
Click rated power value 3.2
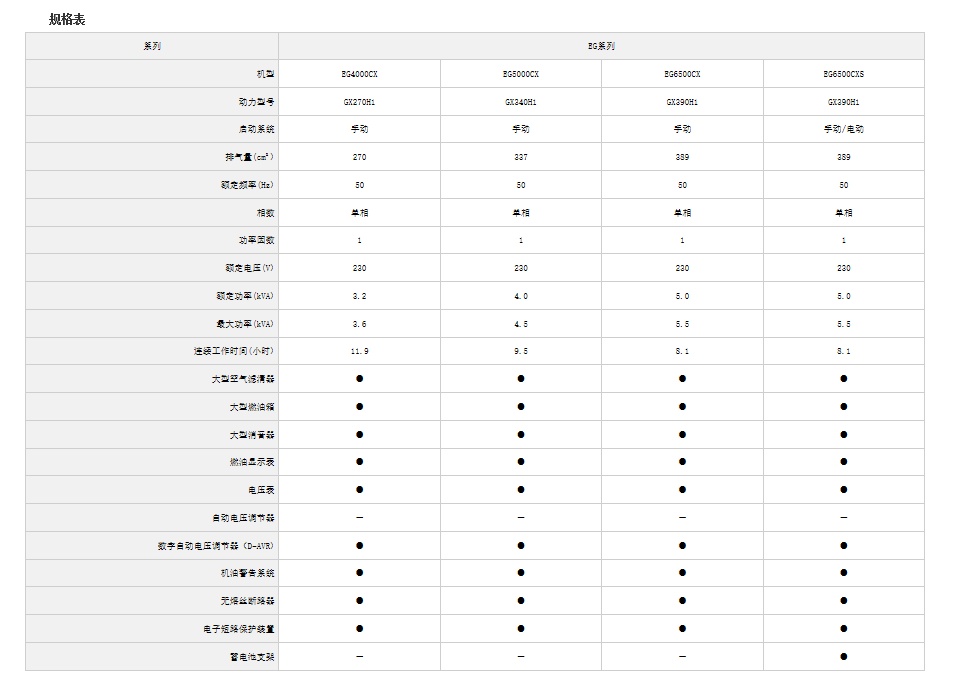(360, 296)
